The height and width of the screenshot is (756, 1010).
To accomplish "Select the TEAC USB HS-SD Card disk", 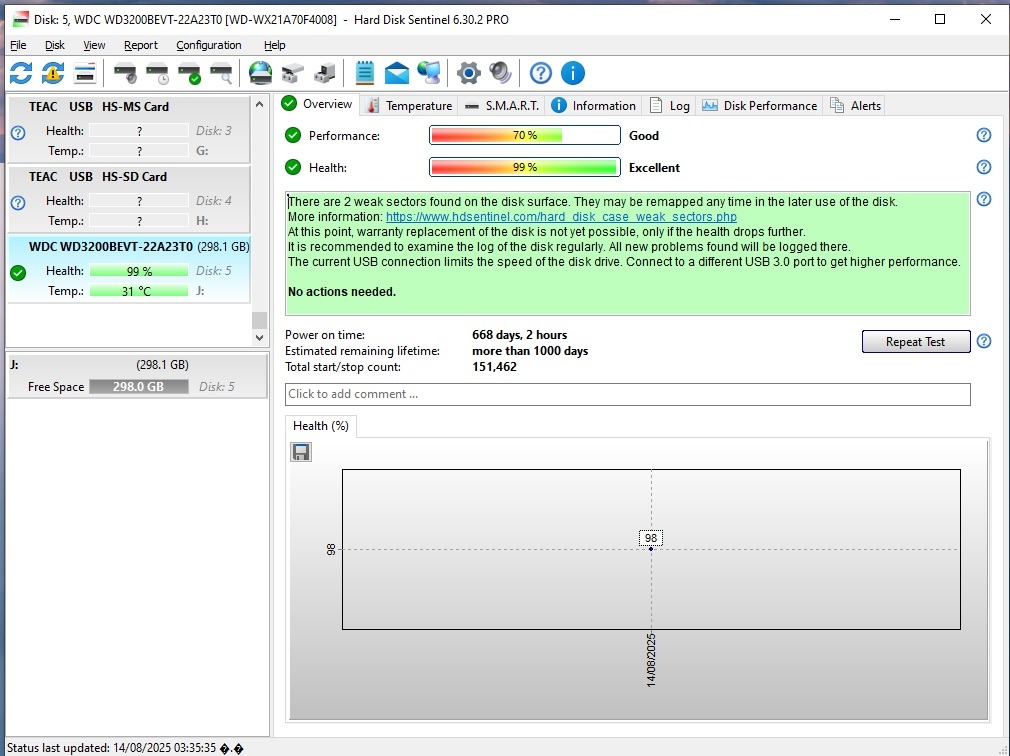I will pyautogui.click(x=129, y=199).
